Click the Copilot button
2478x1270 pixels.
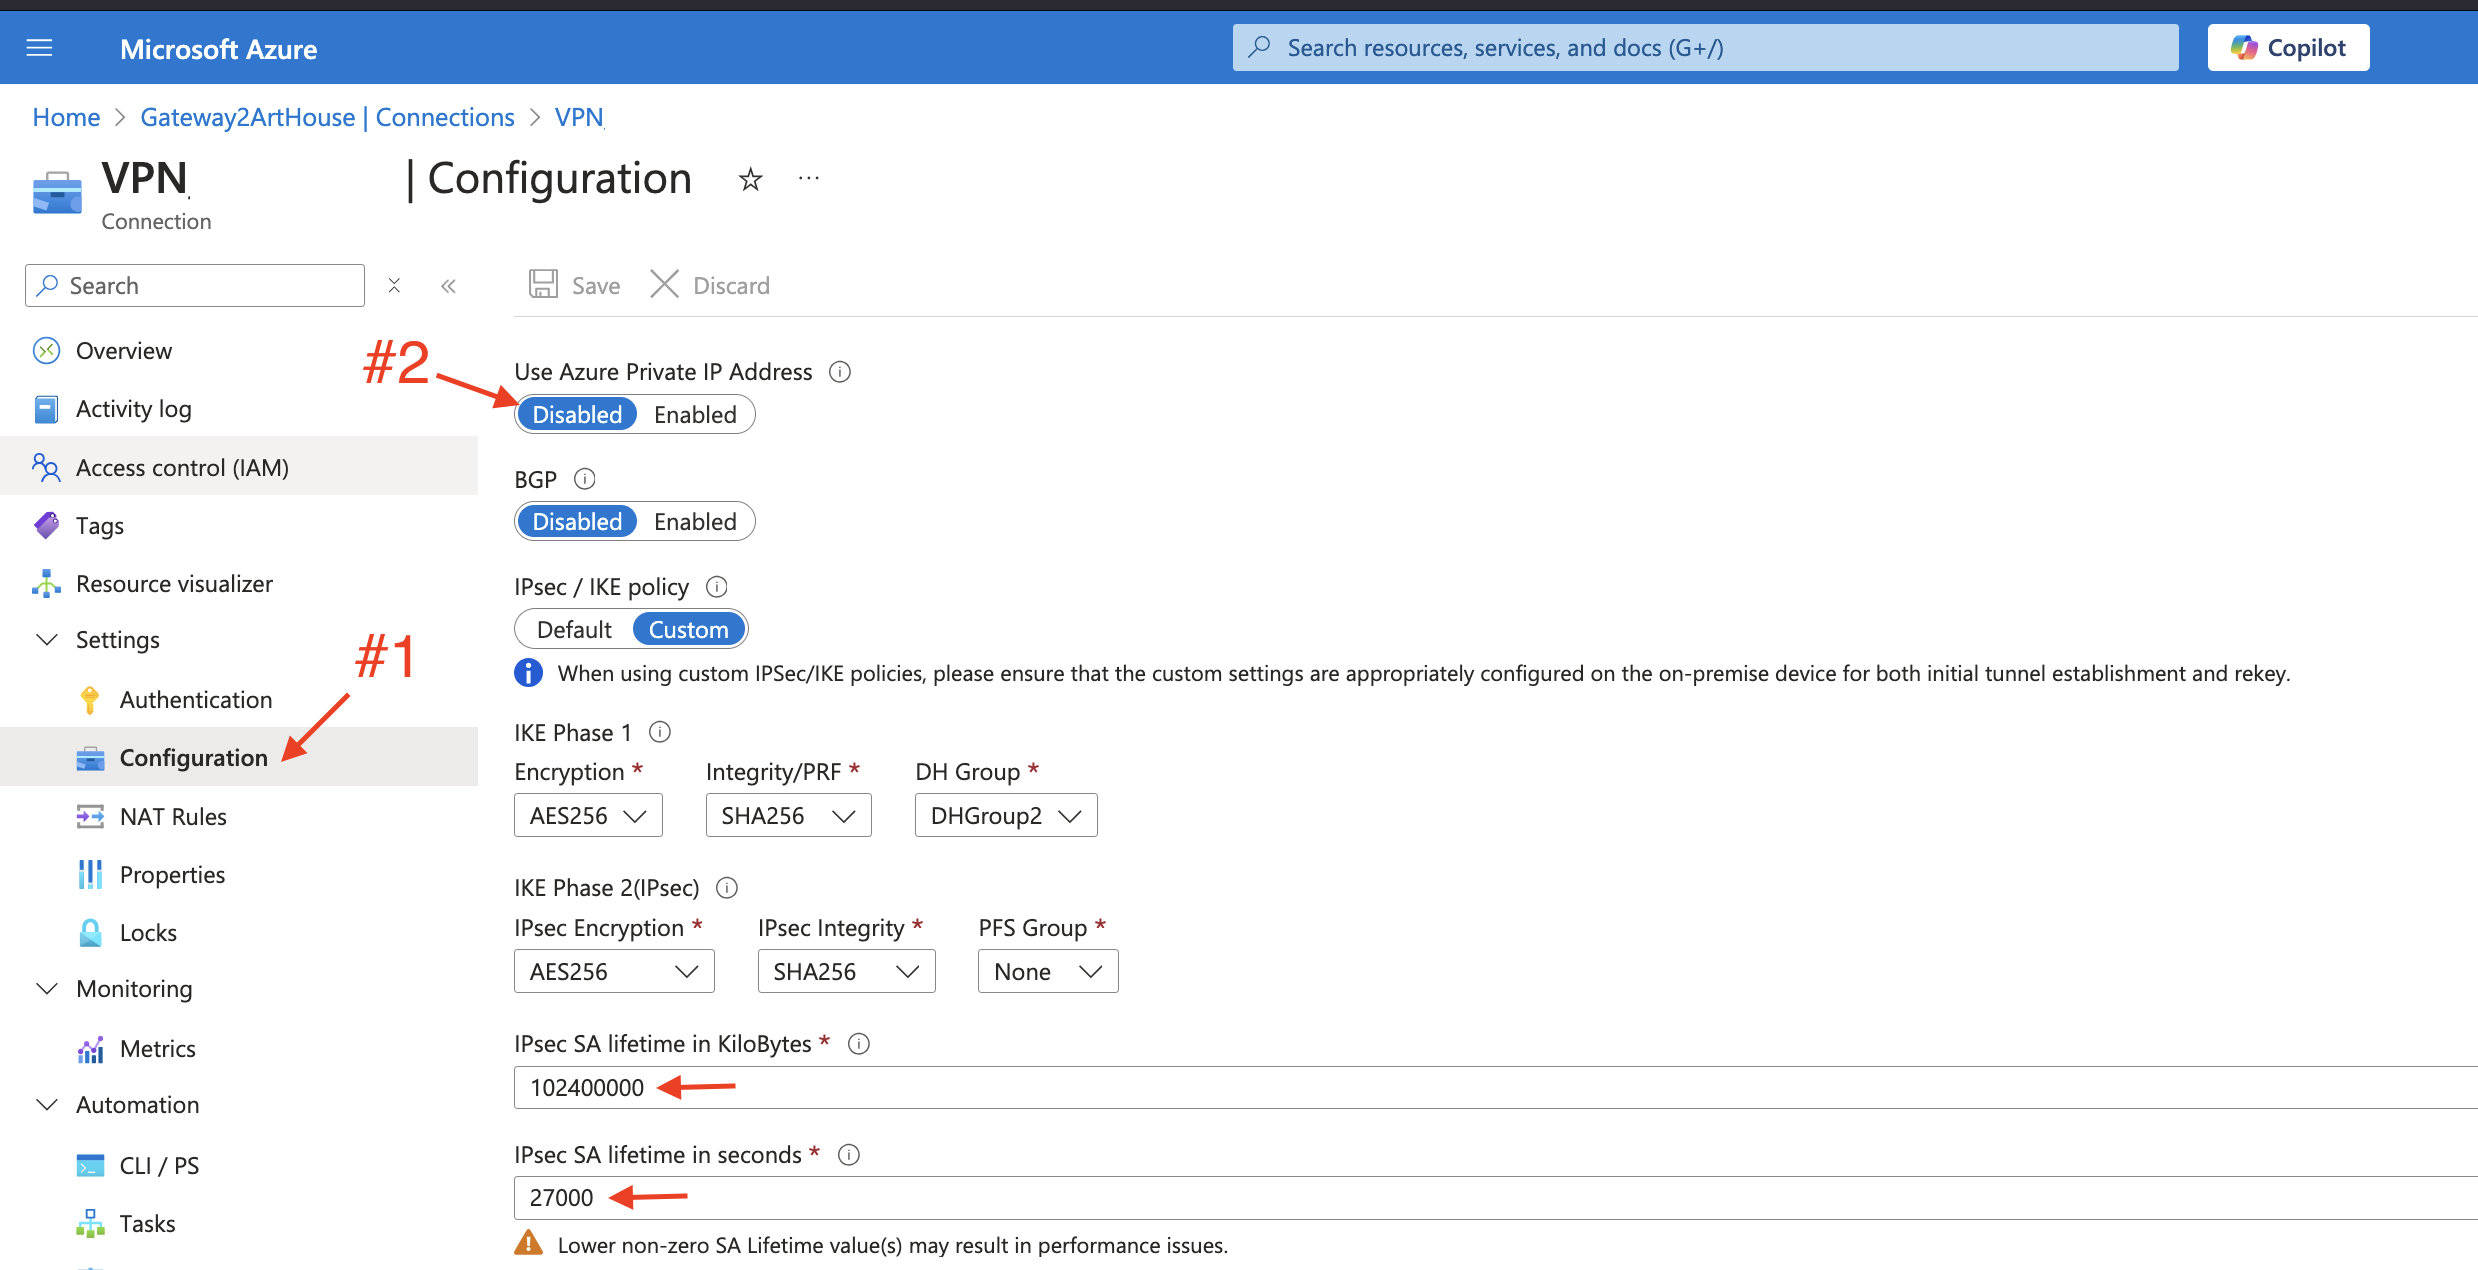point(2288,48)
